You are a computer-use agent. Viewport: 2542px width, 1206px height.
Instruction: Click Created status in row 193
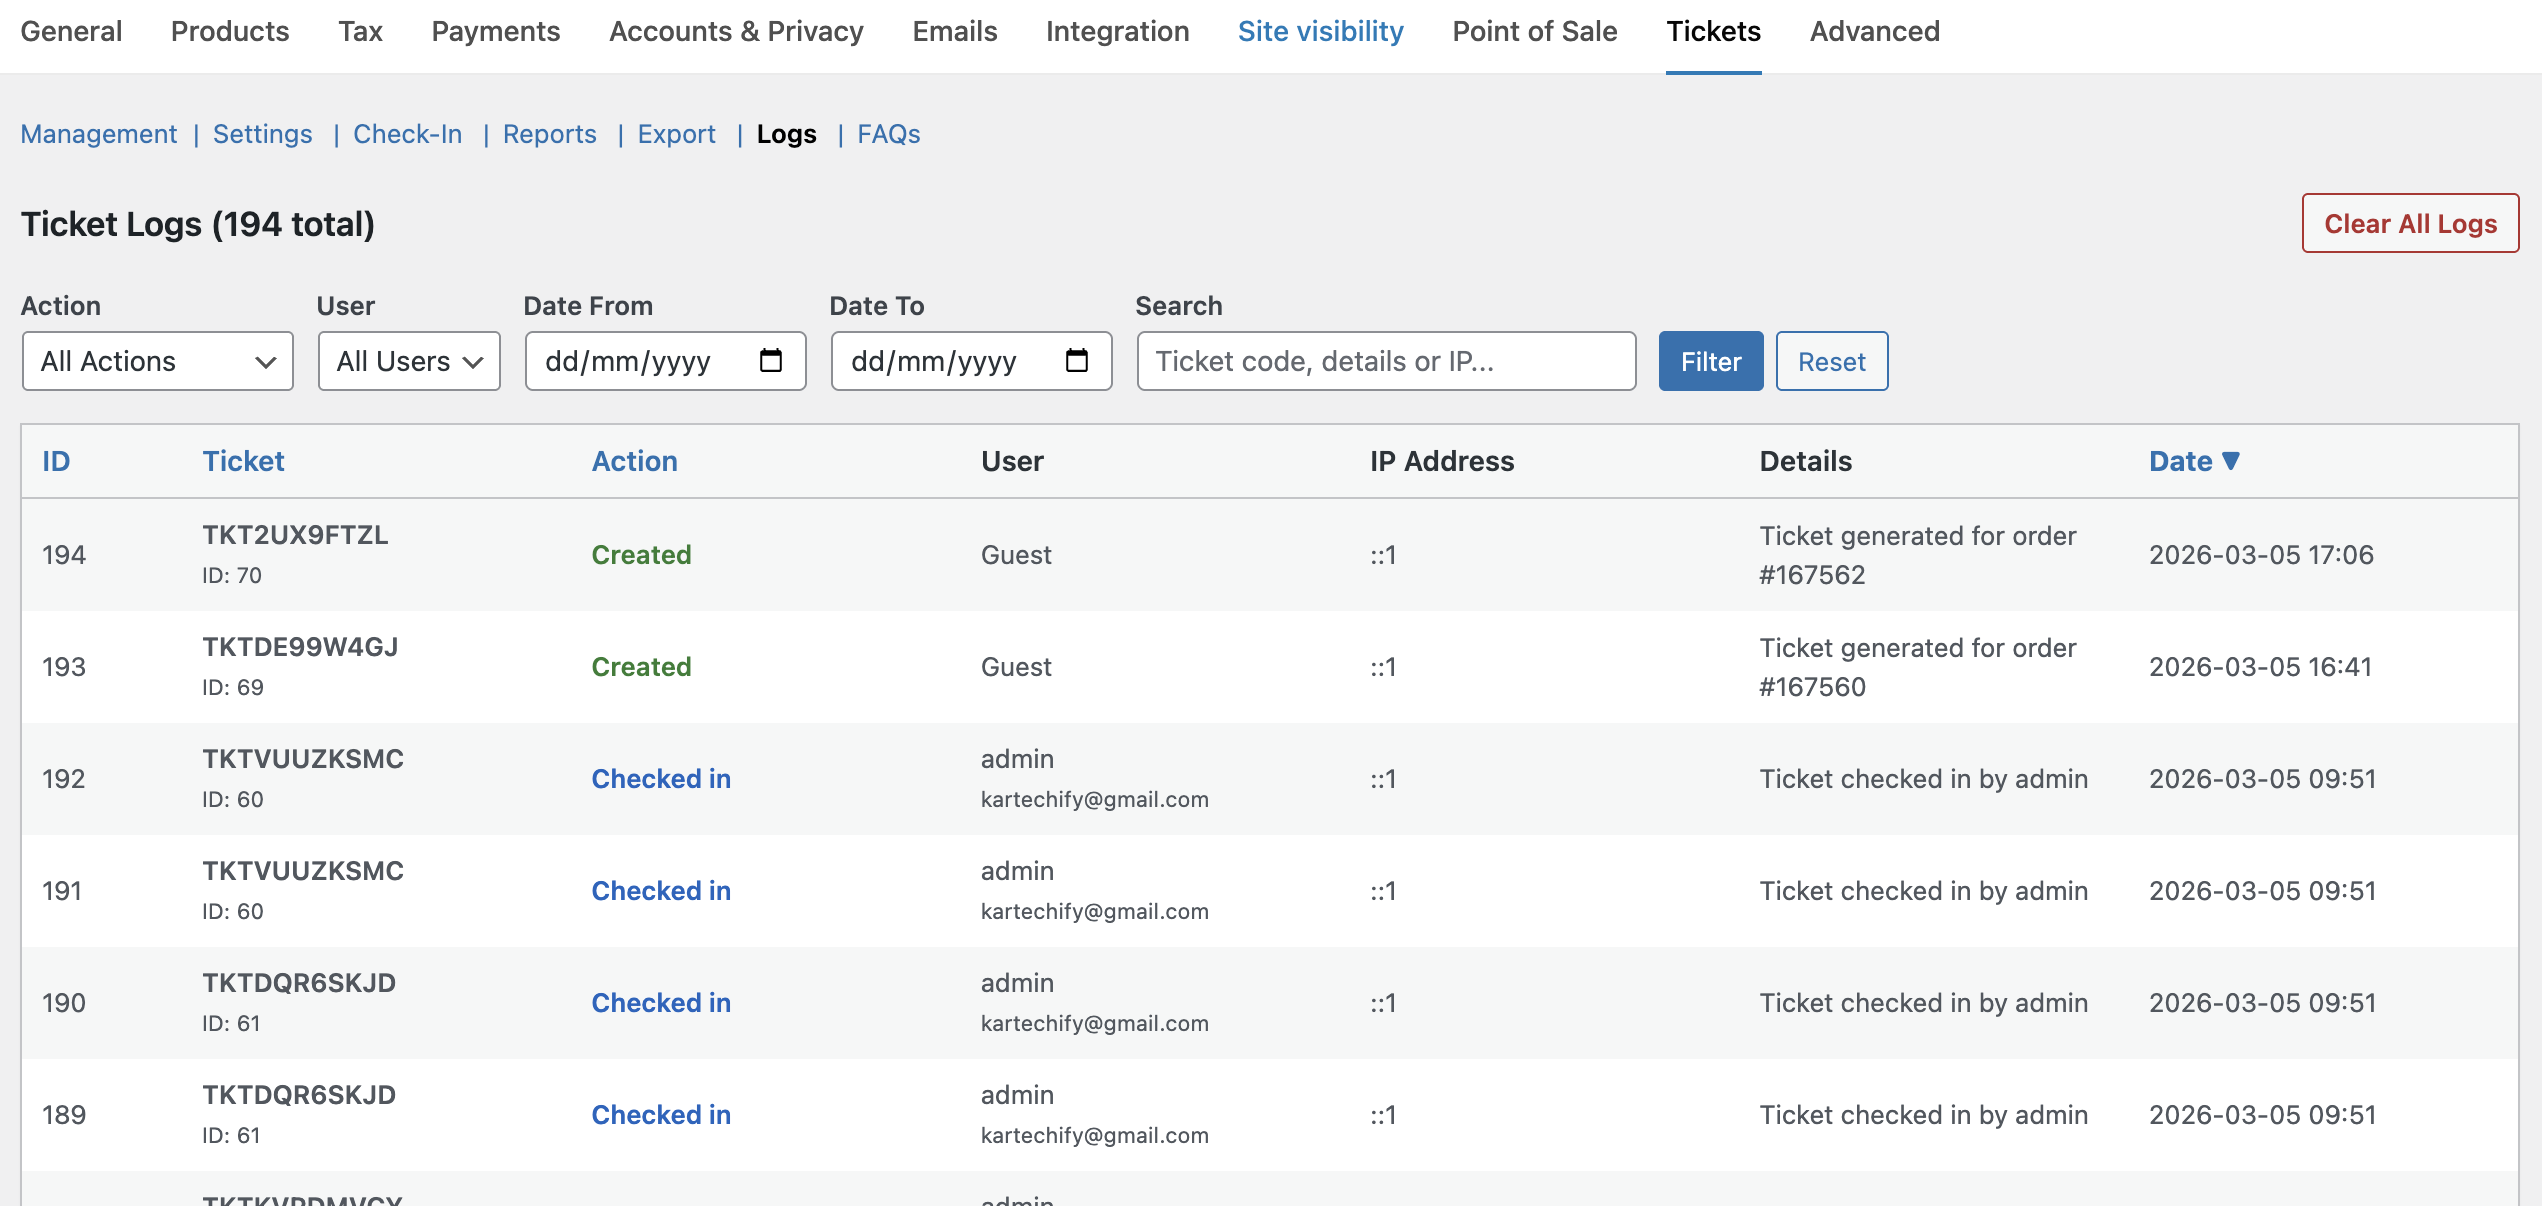tap(641, 667)
